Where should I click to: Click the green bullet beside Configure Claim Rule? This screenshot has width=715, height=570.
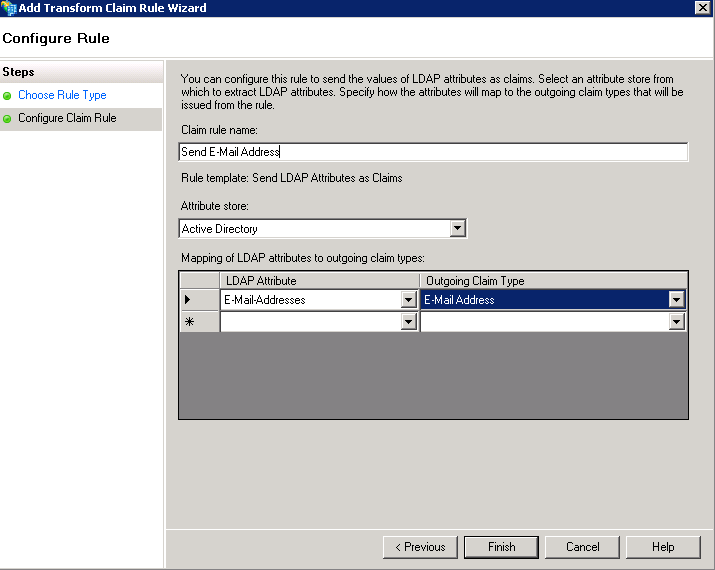tap(8, 119)
